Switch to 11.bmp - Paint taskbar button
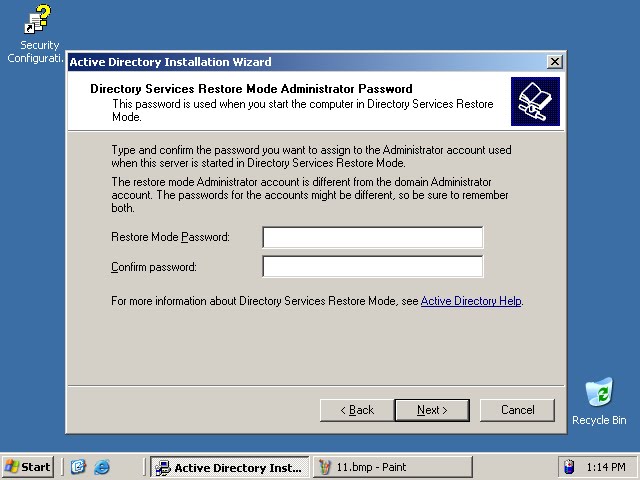Screen dimensions: 640x480 coord(392,467)
